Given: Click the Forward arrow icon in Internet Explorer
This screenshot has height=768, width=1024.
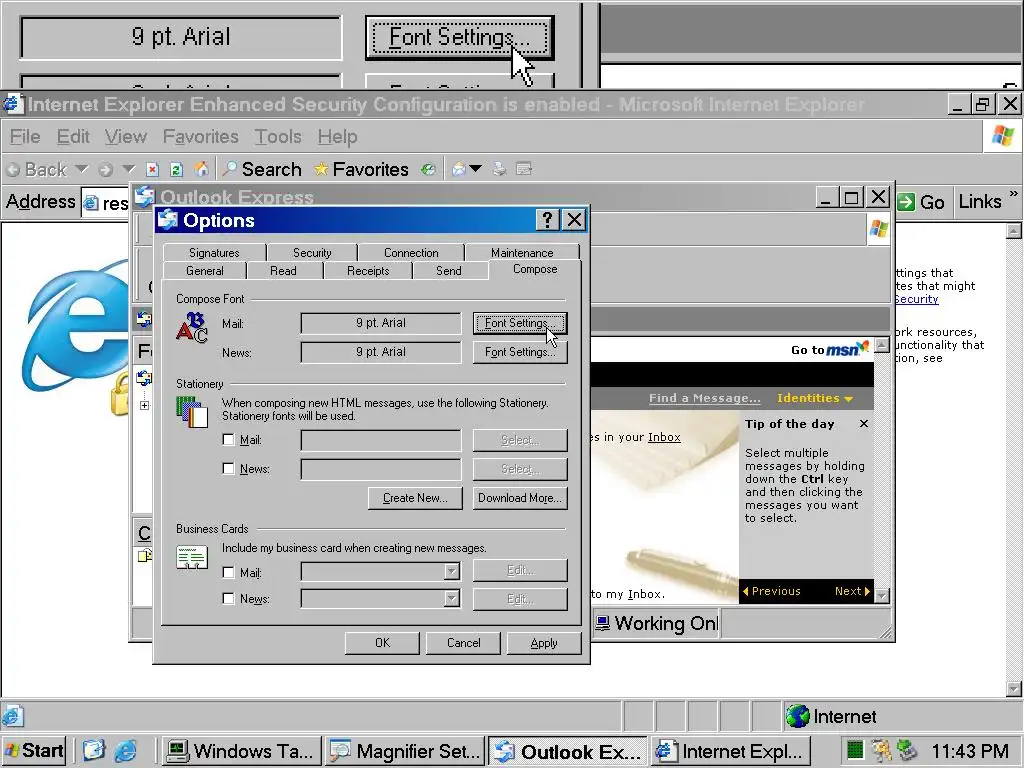Looking at the screenshot, I should click(105, 170).
